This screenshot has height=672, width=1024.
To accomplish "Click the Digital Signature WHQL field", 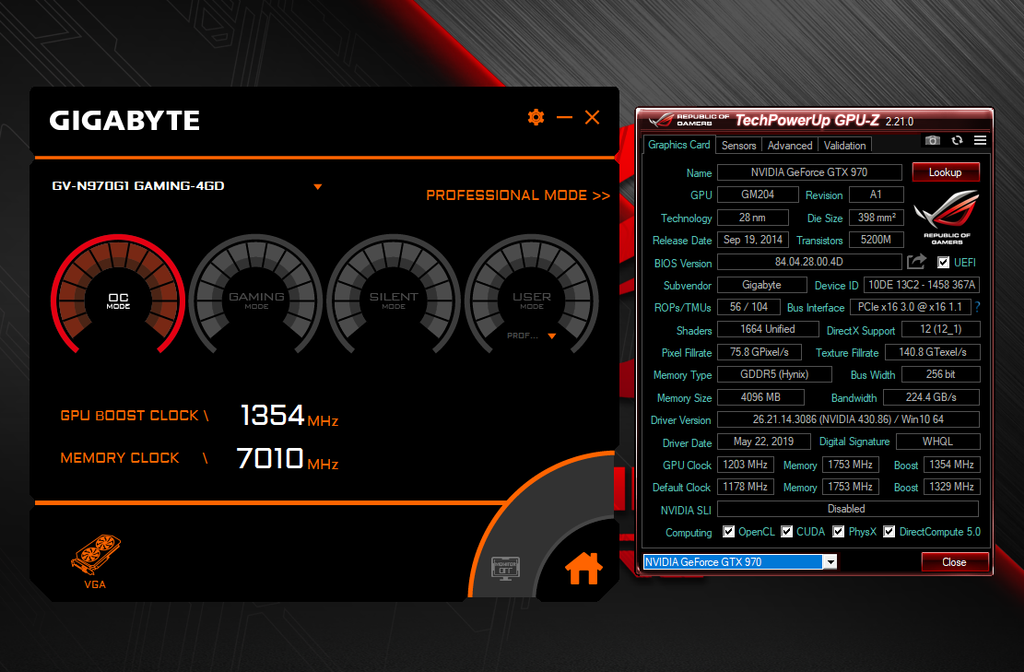I will click(x=938, y=441).
